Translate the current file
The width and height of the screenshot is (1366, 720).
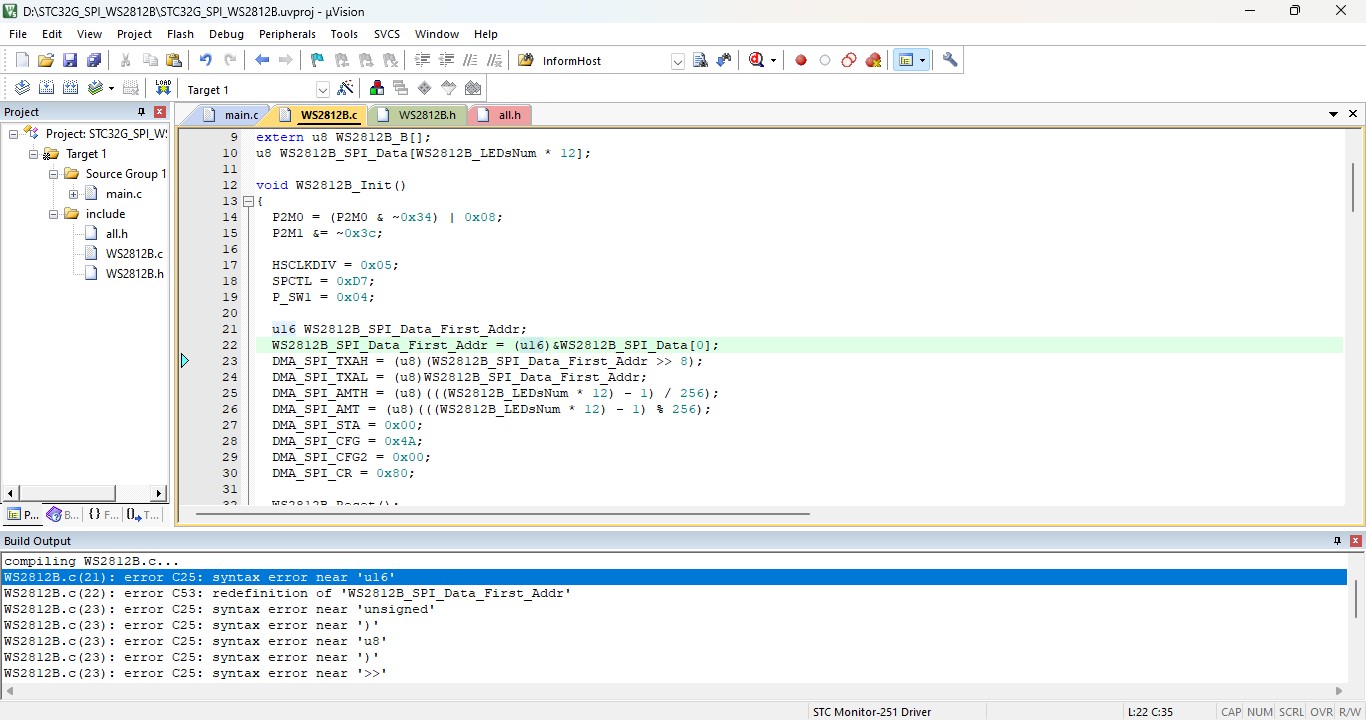click(22, 88)
